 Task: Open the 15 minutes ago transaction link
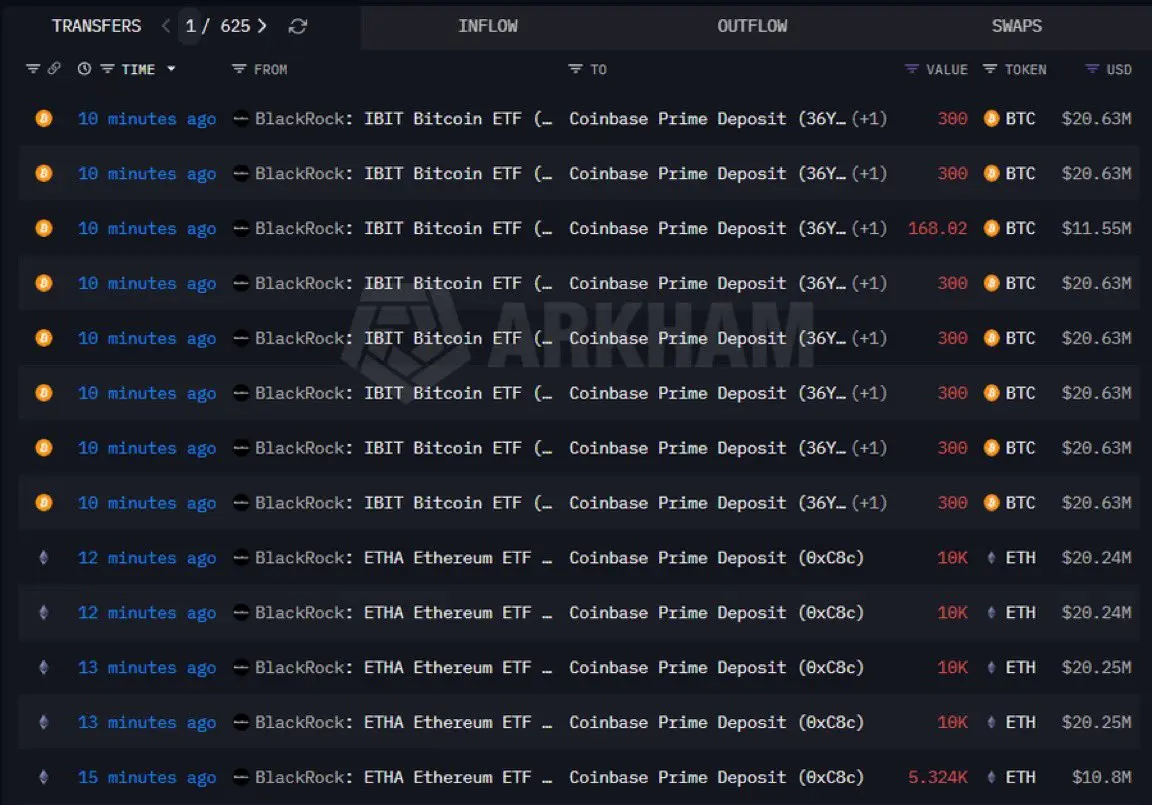147,778
